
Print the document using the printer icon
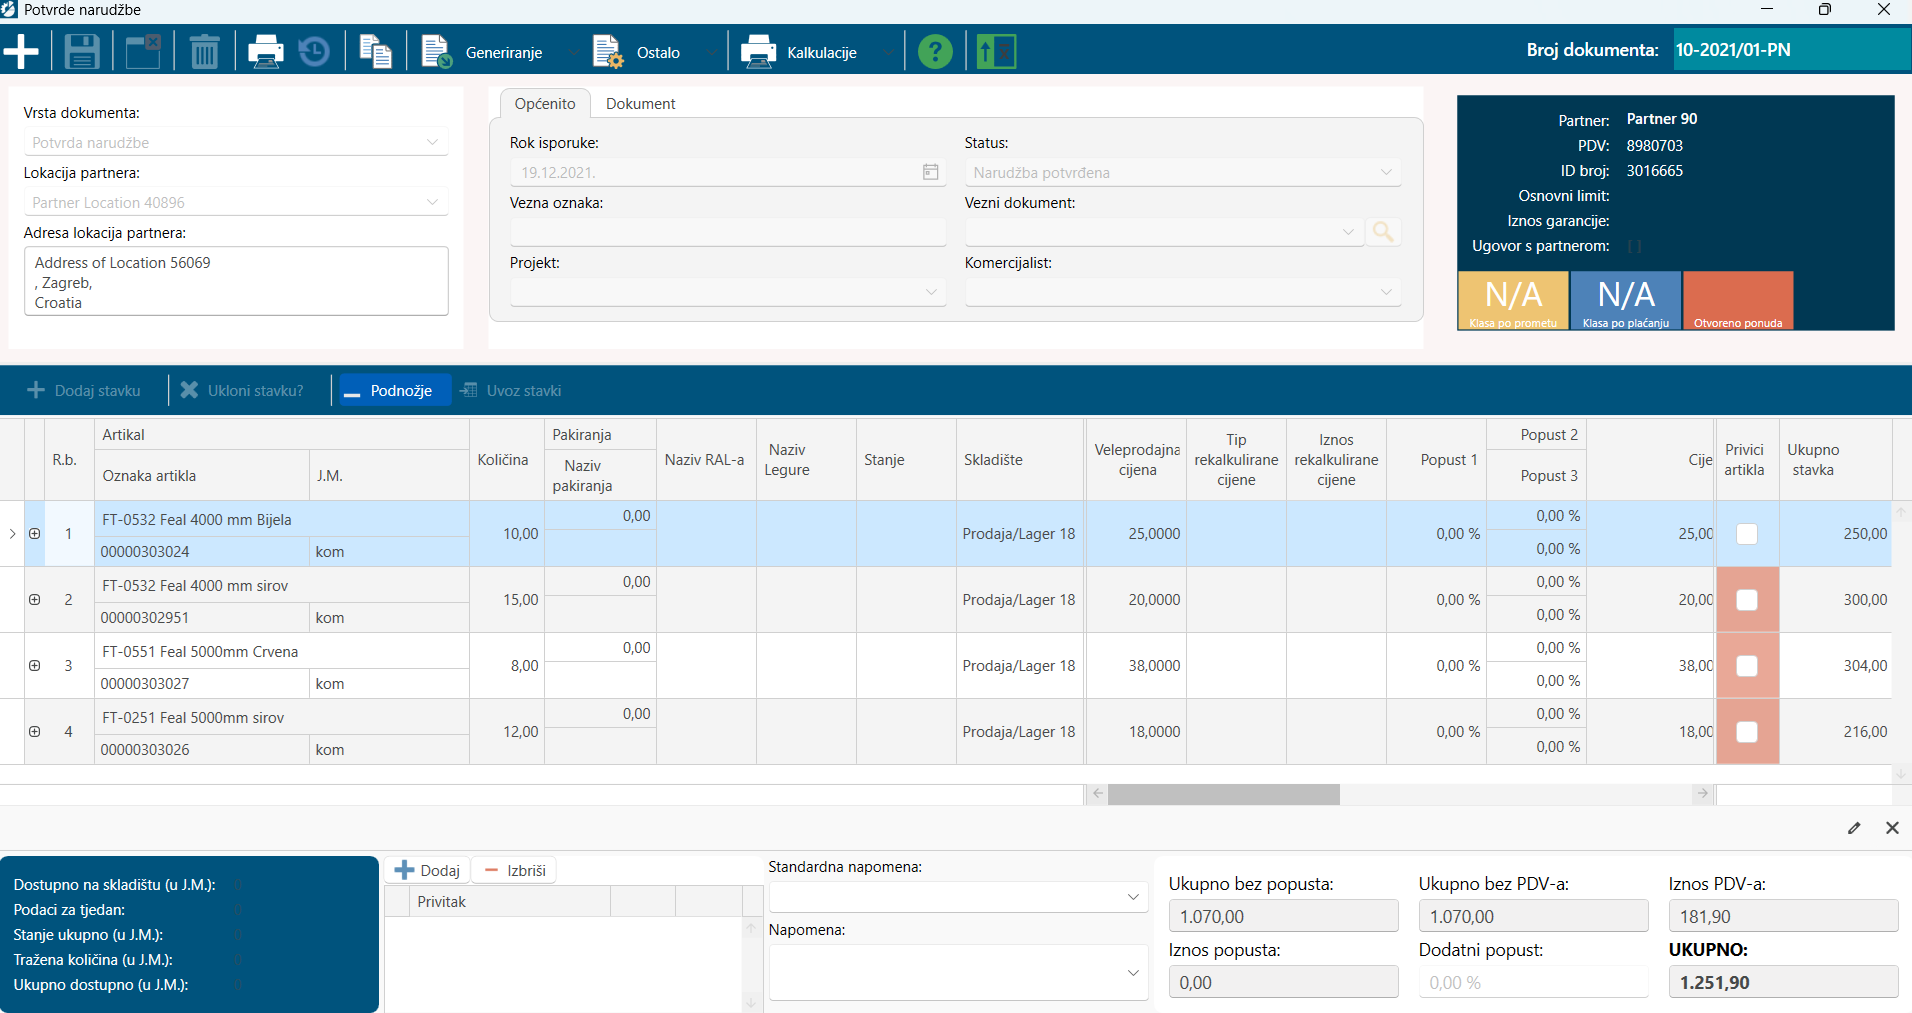(266, 51)
